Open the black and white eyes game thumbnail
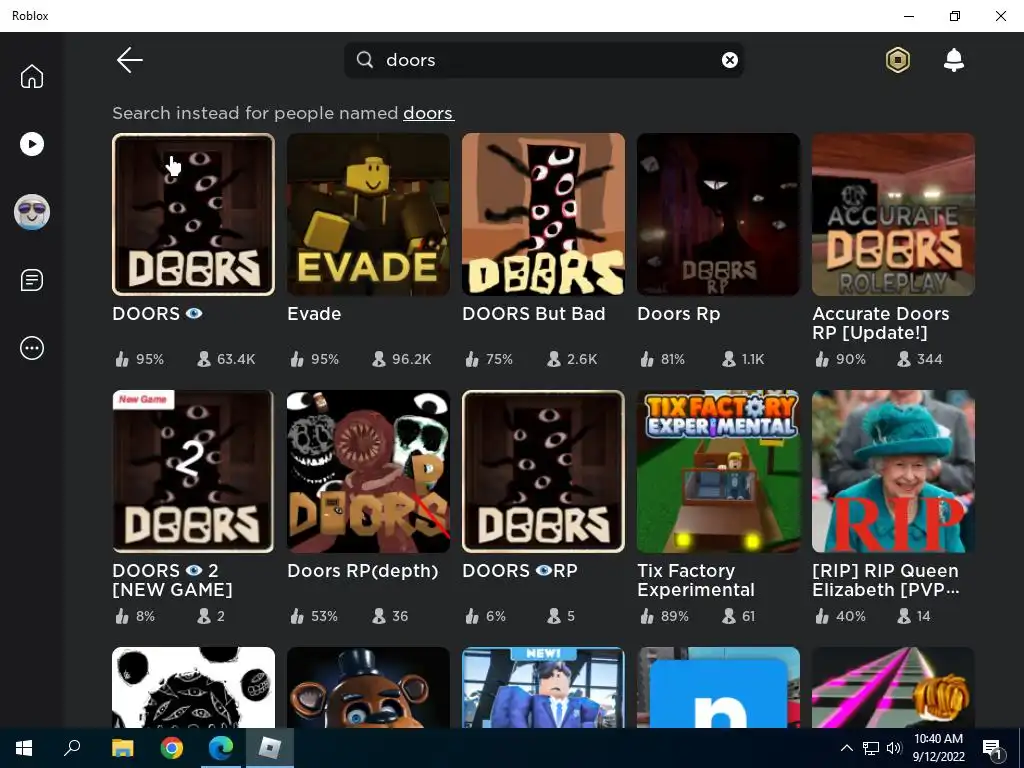 coord(193,687)
